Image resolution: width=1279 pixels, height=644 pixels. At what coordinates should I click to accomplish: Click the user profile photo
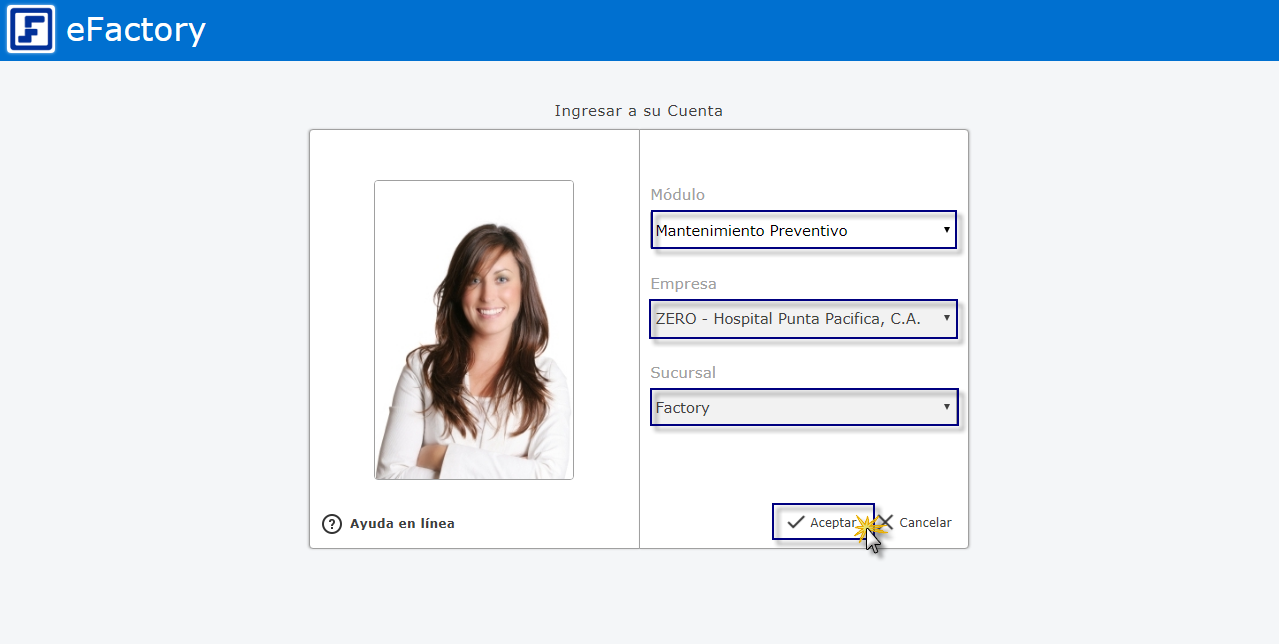pyautogui.click(x=474, y=330)
